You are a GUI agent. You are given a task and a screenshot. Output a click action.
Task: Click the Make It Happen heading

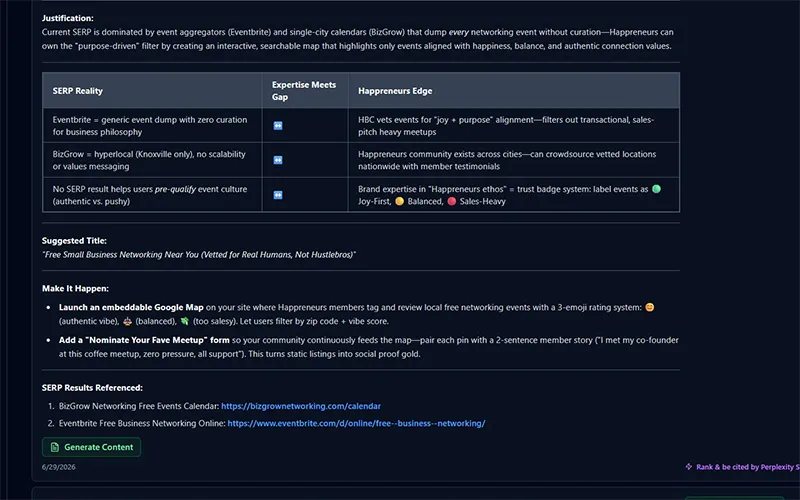pyautogui.click(x=76, y=288)
